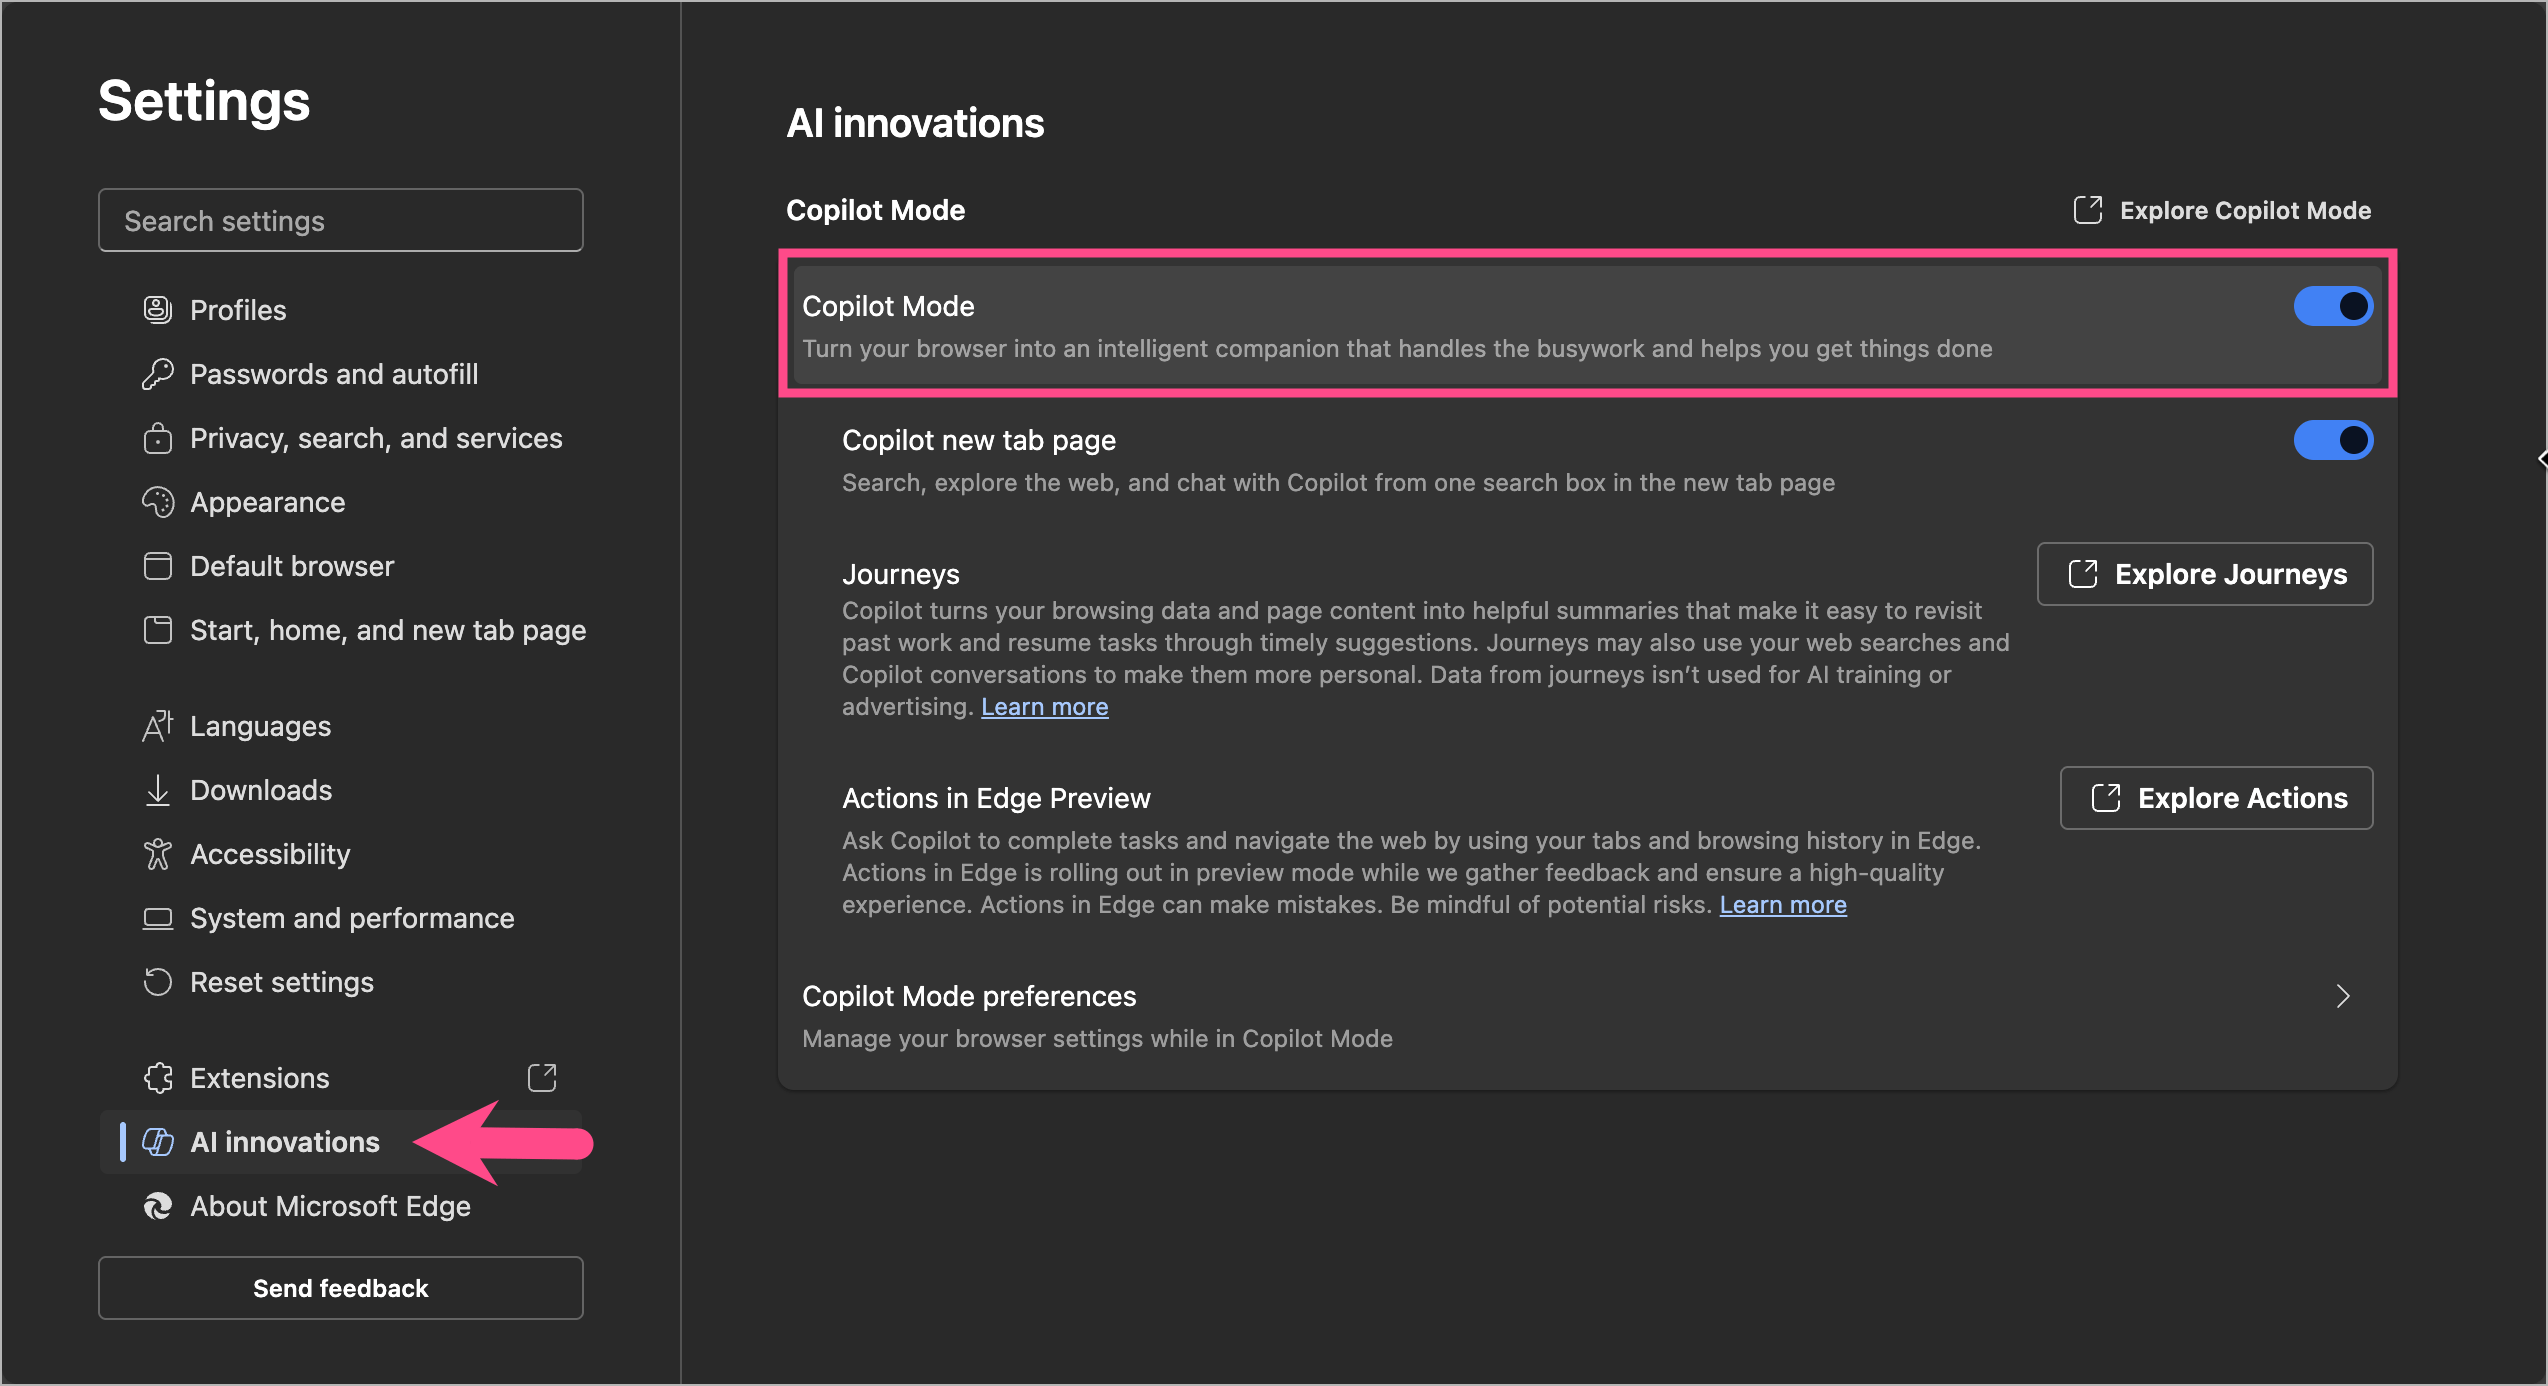Click the Privacy lock icon
Image resolution: width=2548 pixels, height=1386 pixels.
tap(158, 438)
